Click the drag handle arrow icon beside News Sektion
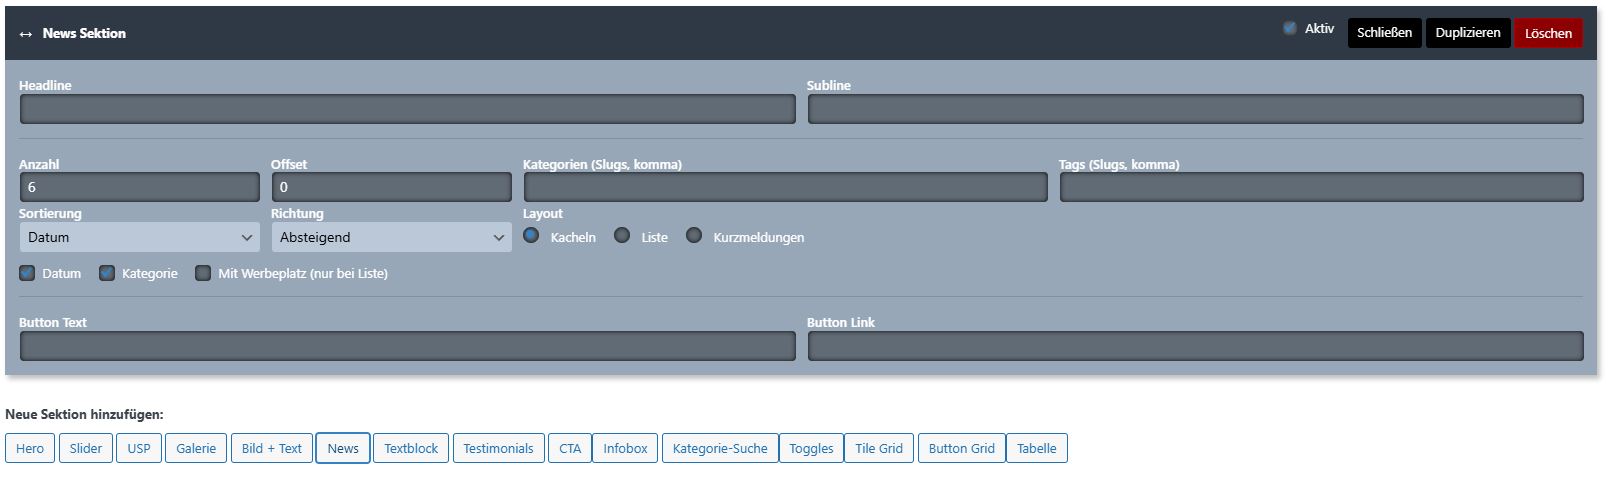Screen dimensions: 1611x477 click(26, 34)
